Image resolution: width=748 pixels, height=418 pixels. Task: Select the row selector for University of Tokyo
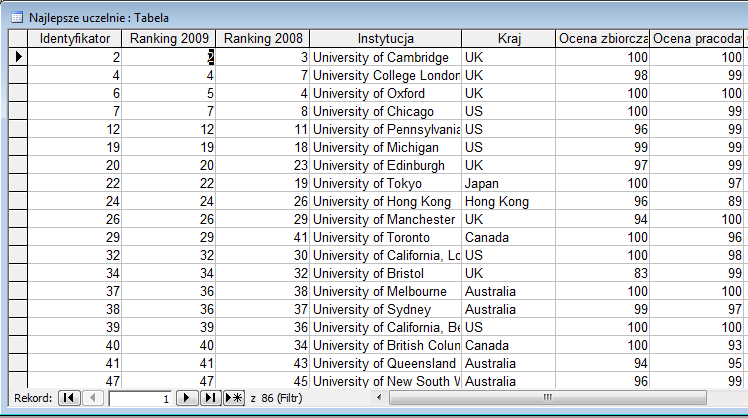[18, 183]
